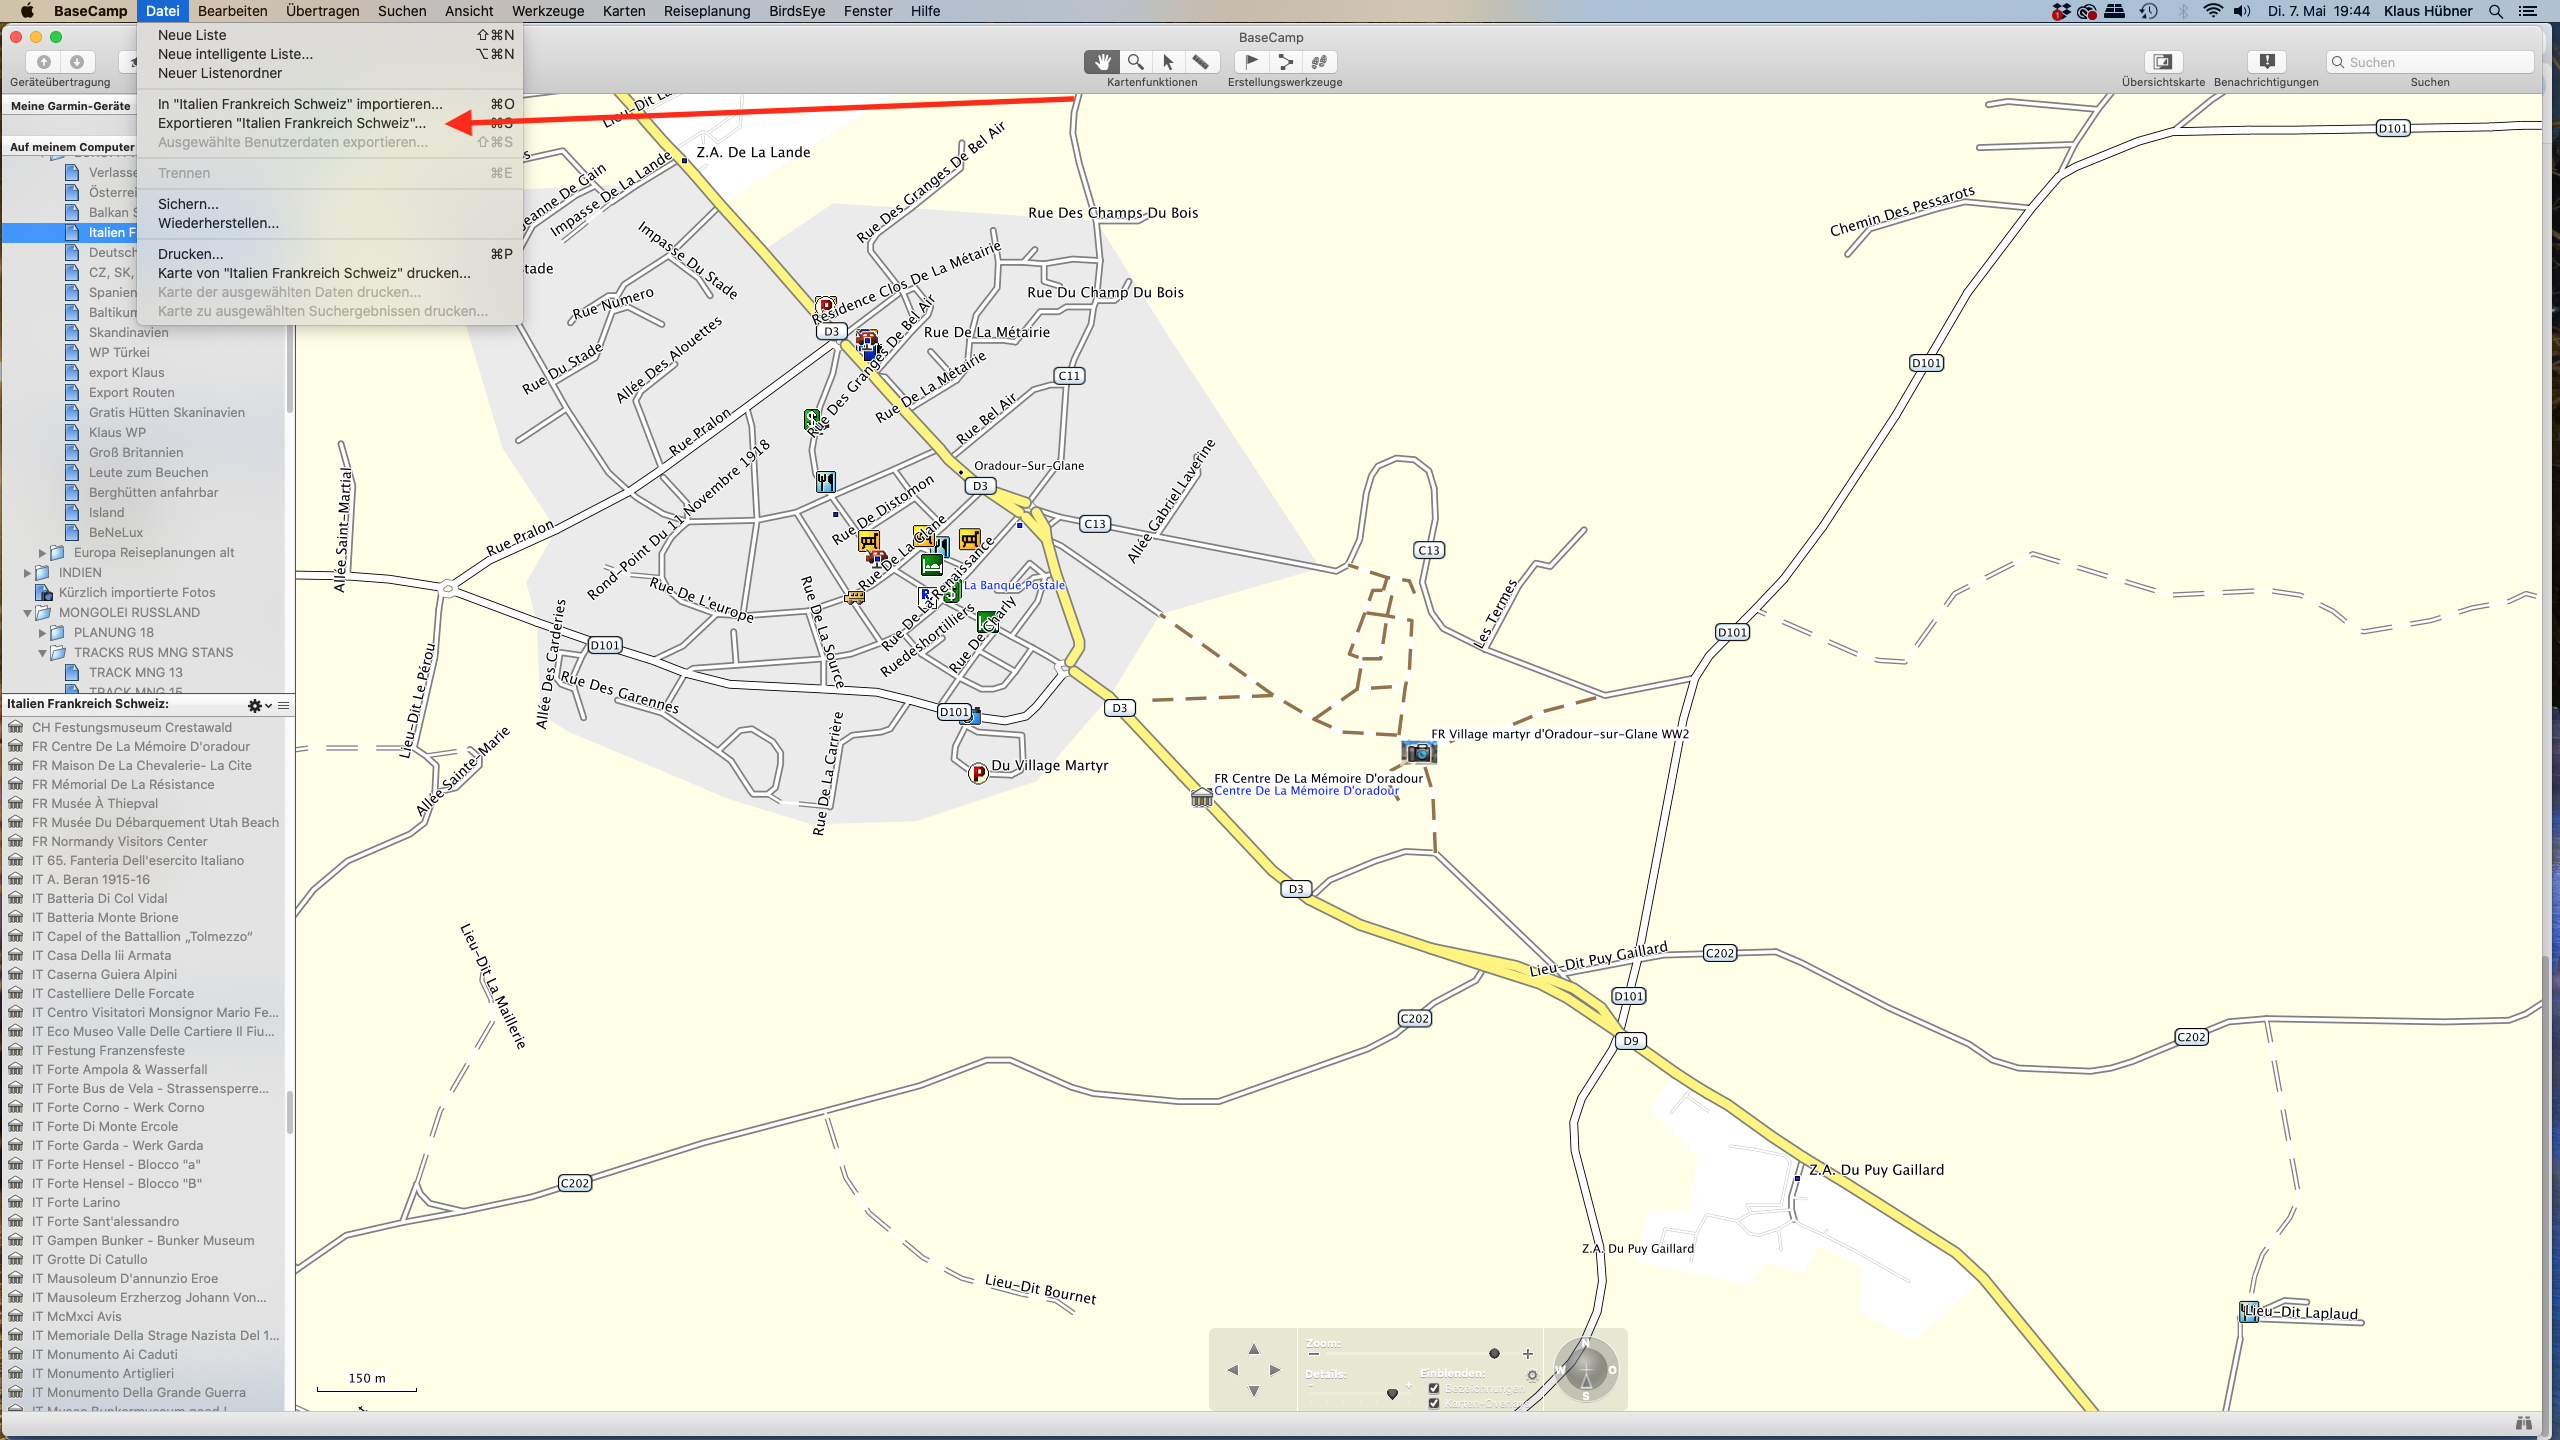This screenshot has height=1440, width=2560.
Task: Select the arrow selection tool
Action: [1168, 62]
